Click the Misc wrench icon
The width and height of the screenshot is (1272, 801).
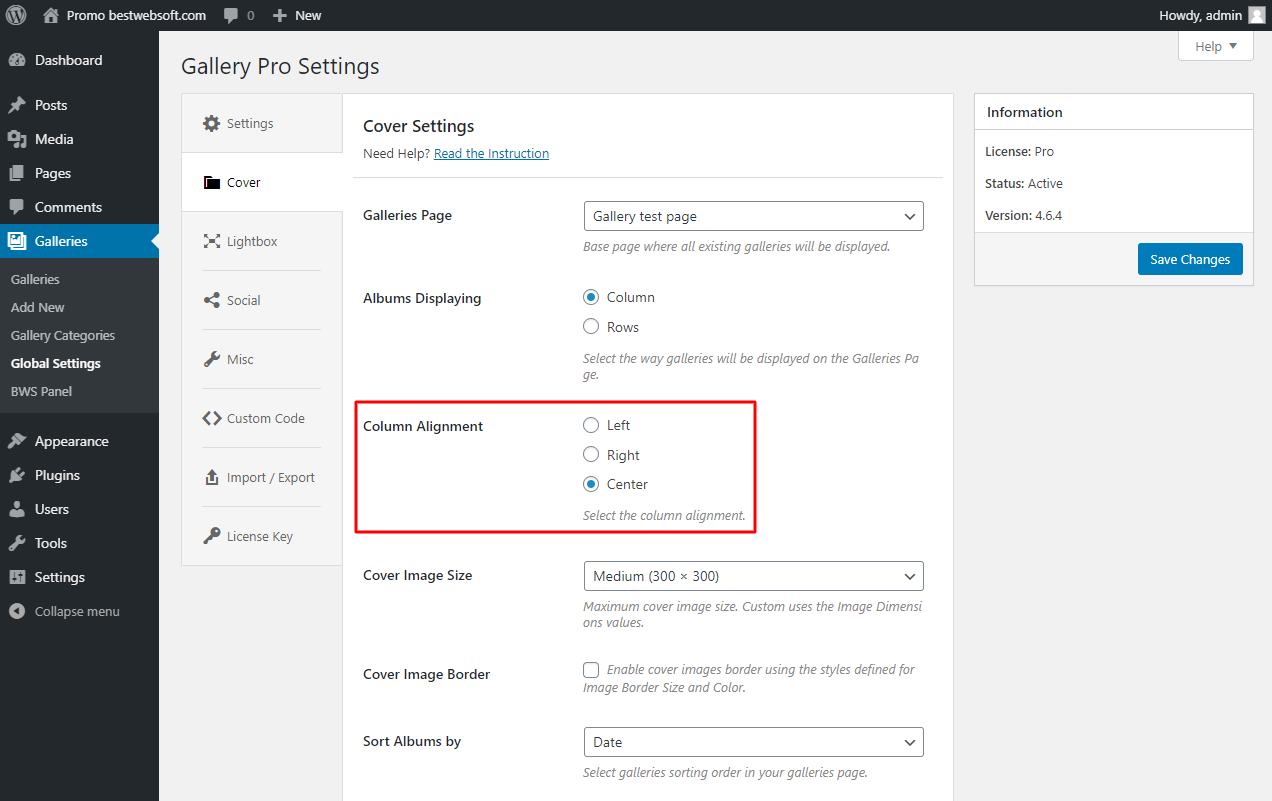(211, 359)
